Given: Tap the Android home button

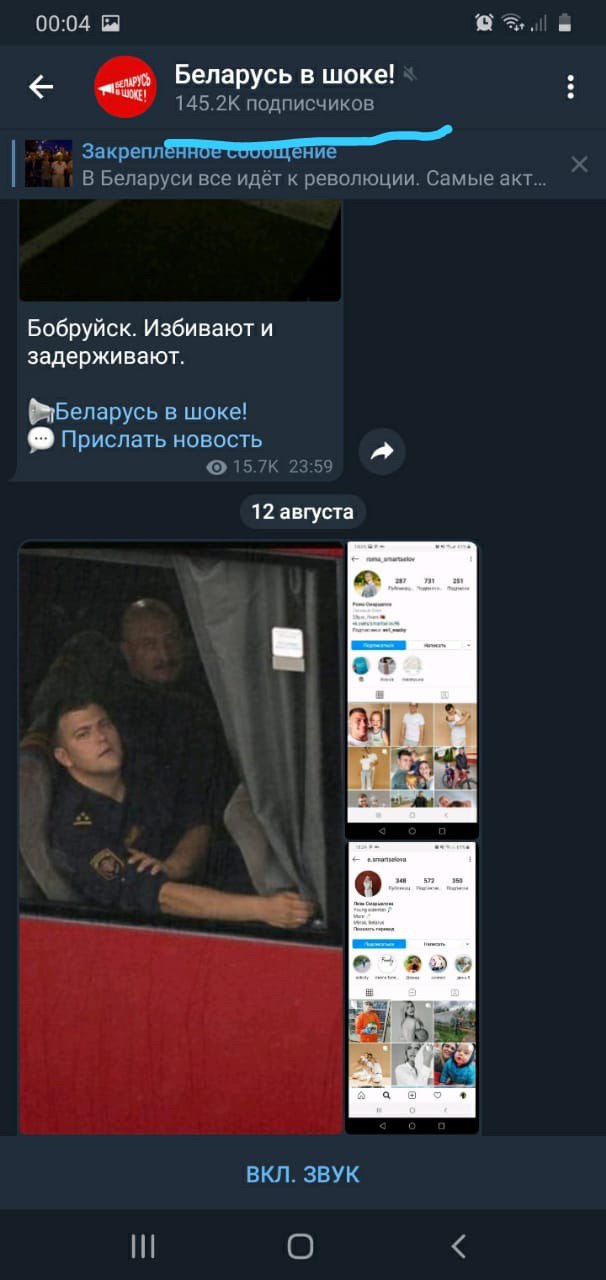Looking at the screenshot, I should click(301, 1245).
